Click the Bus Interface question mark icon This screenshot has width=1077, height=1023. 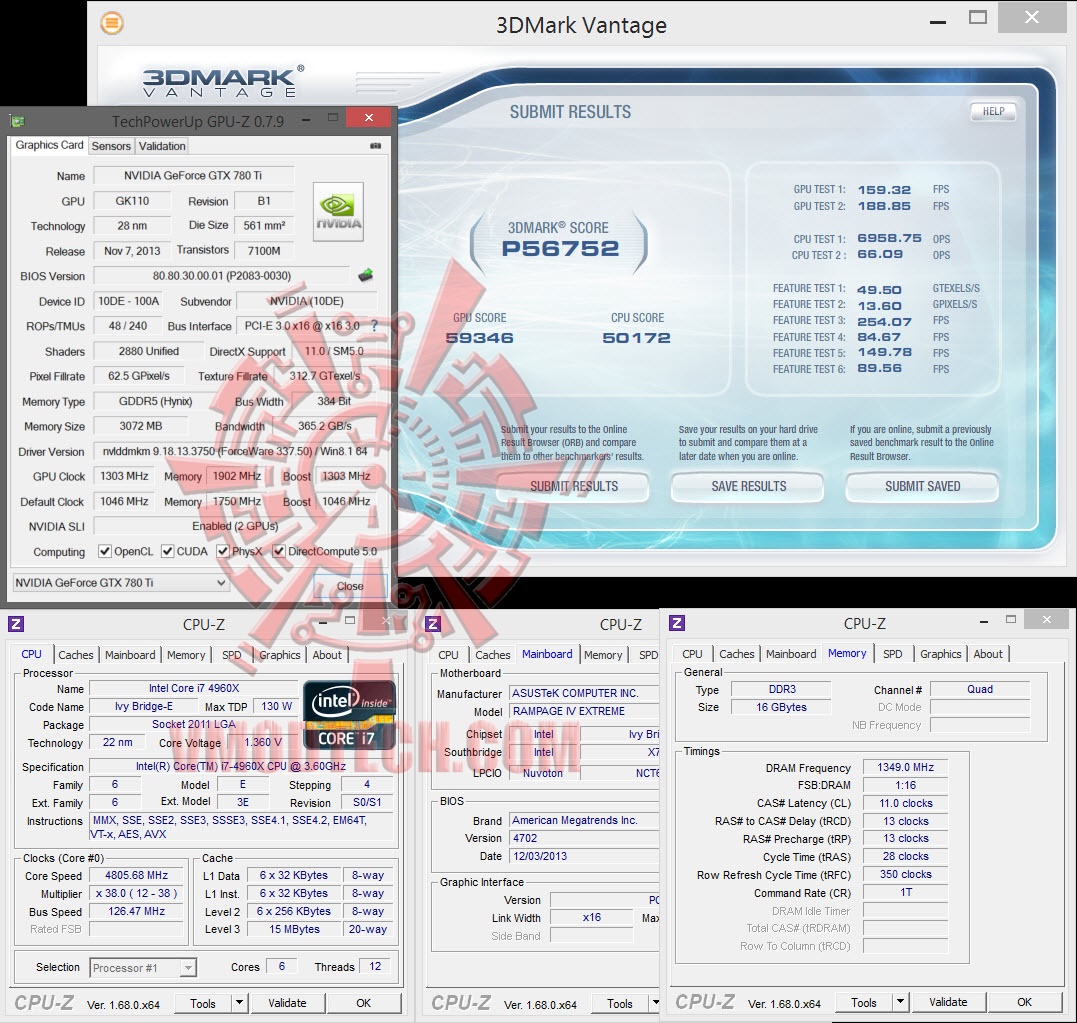click(x=374, y=326)
